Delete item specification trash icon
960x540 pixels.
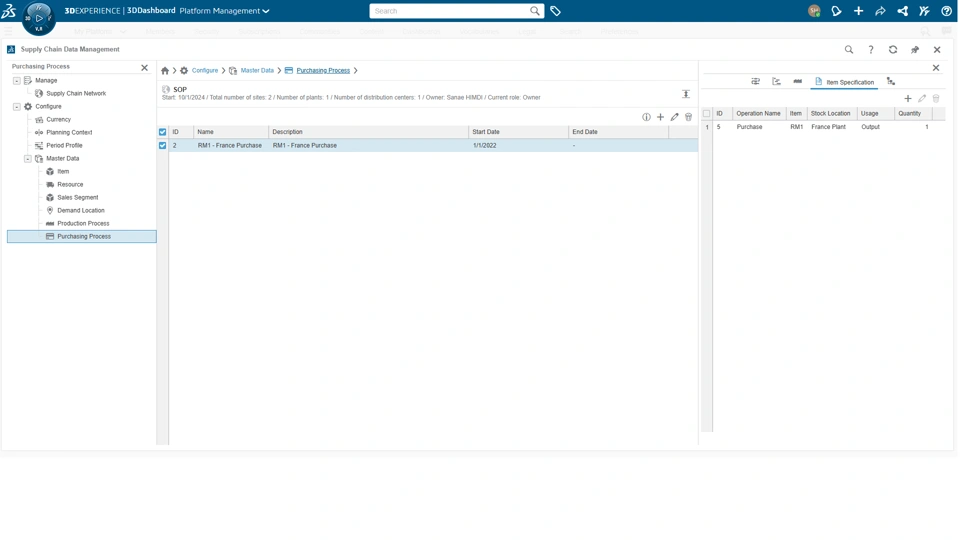tap(936, 99)
